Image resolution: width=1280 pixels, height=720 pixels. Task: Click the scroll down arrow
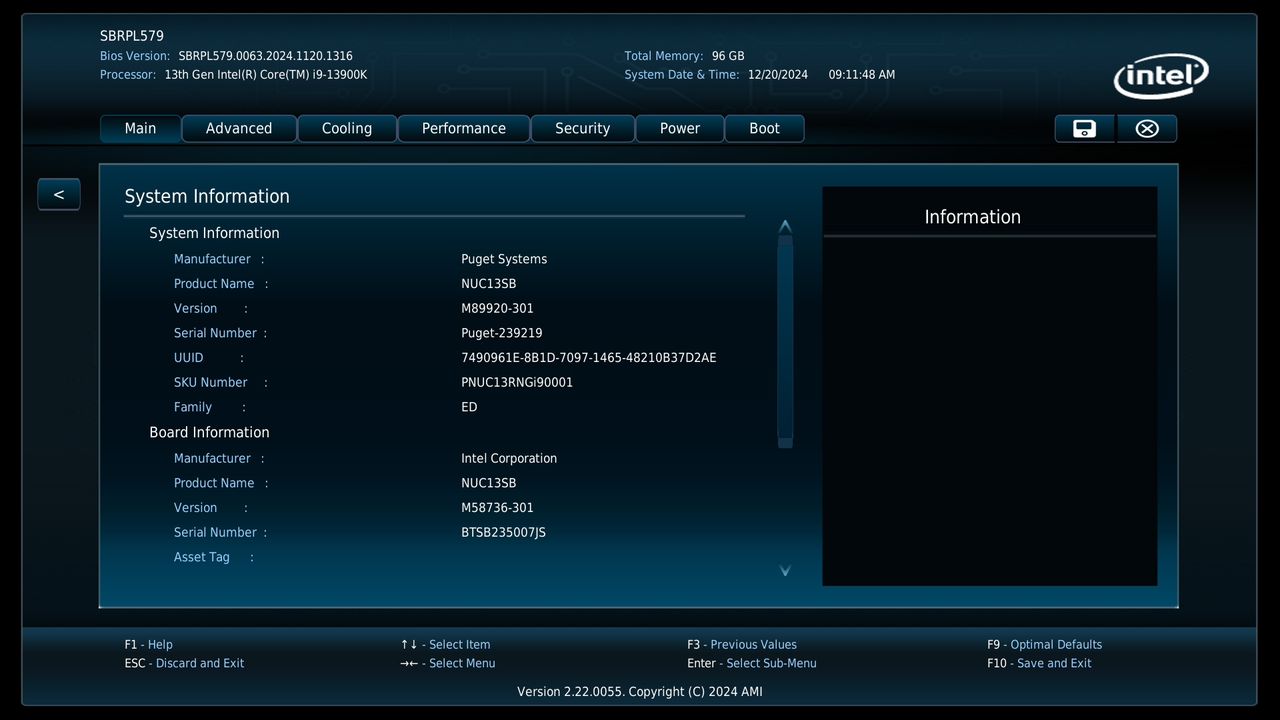coord(785,570)
